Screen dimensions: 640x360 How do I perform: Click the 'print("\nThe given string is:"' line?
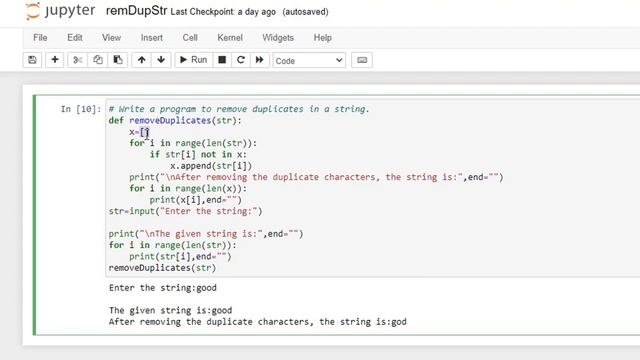(206, 234)
